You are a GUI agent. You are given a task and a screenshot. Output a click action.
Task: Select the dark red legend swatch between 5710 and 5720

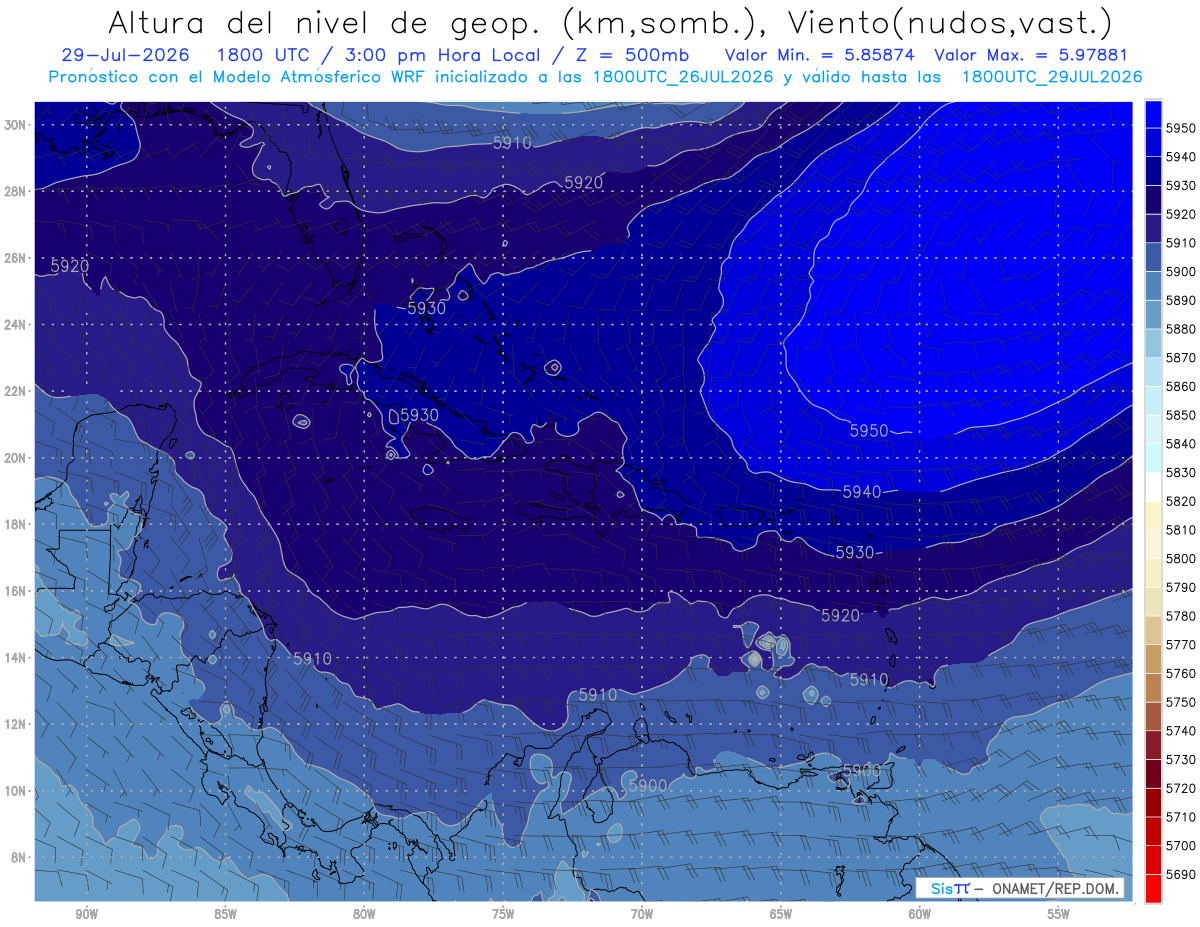[1153, 802]
